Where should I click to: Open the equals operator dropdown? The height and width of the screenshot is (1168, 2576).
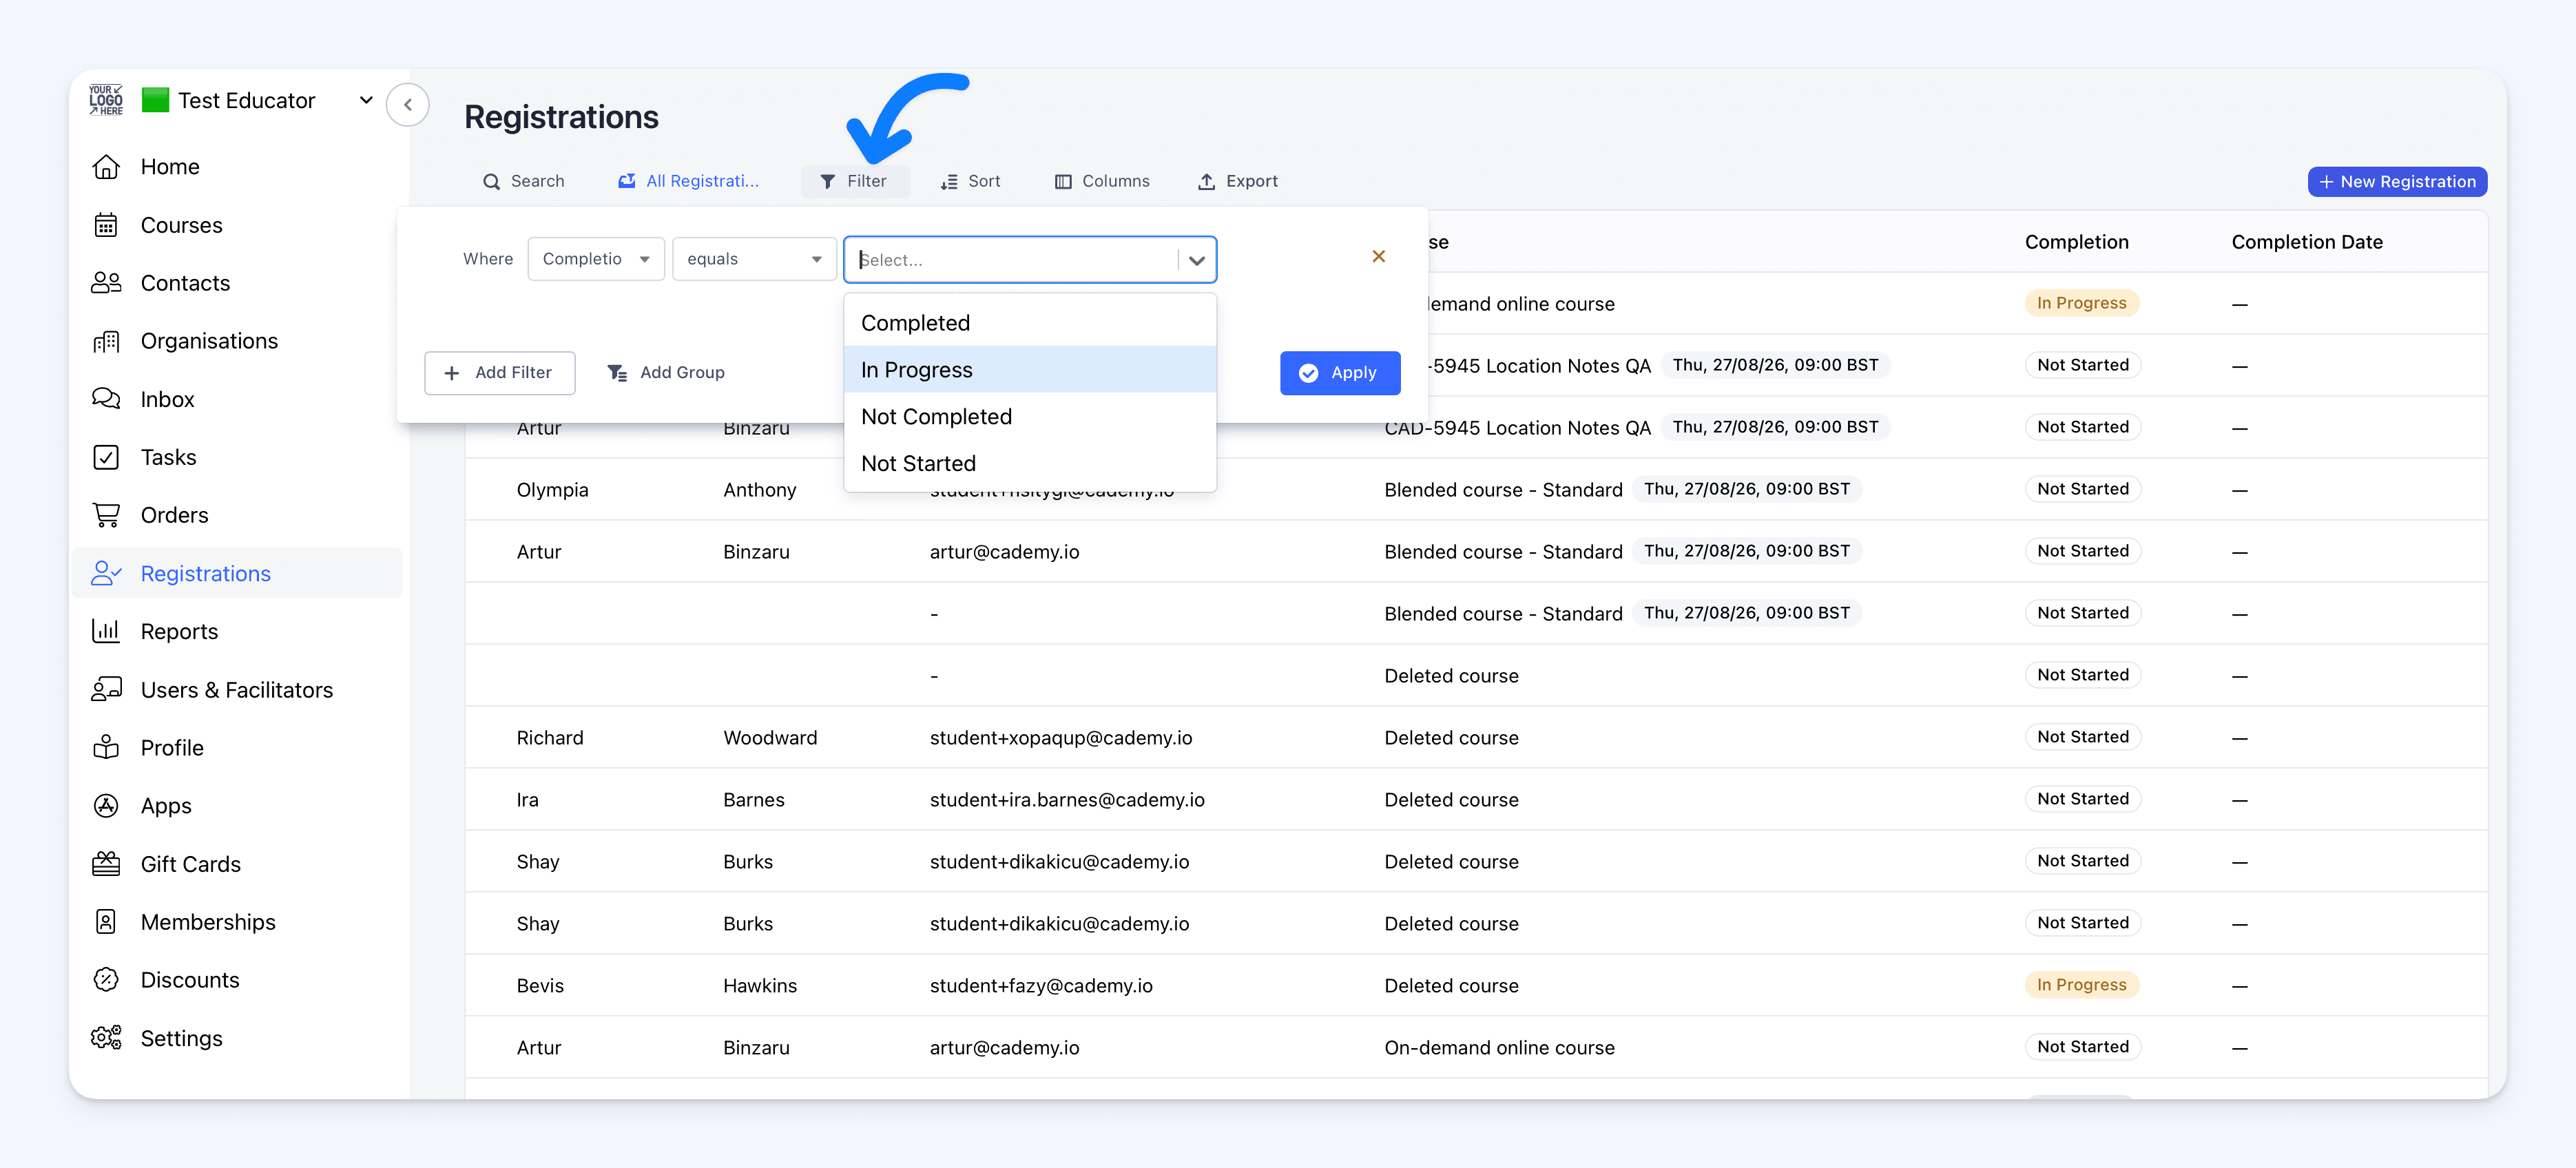click(754, 259)
